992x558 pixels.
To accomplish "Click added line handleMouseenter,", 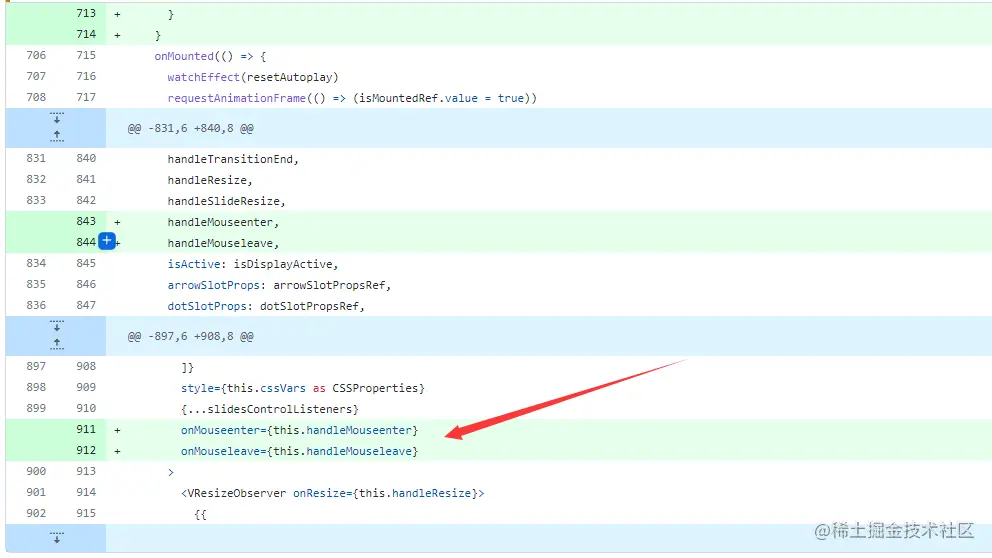I will [223, 222].
